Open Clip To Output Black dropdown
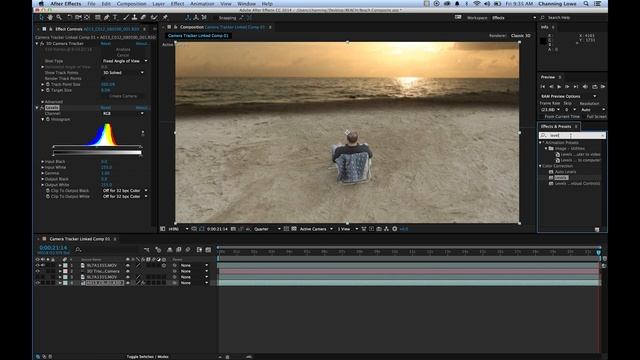Screen dimensions: 640x360 click(124, 191)
